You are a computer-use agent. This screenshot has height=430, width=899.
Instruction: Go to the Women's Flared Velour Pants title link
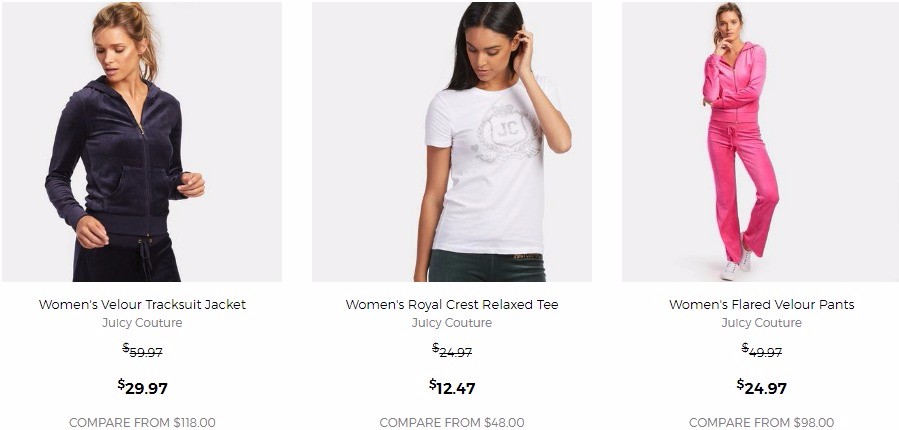[762, 304]
